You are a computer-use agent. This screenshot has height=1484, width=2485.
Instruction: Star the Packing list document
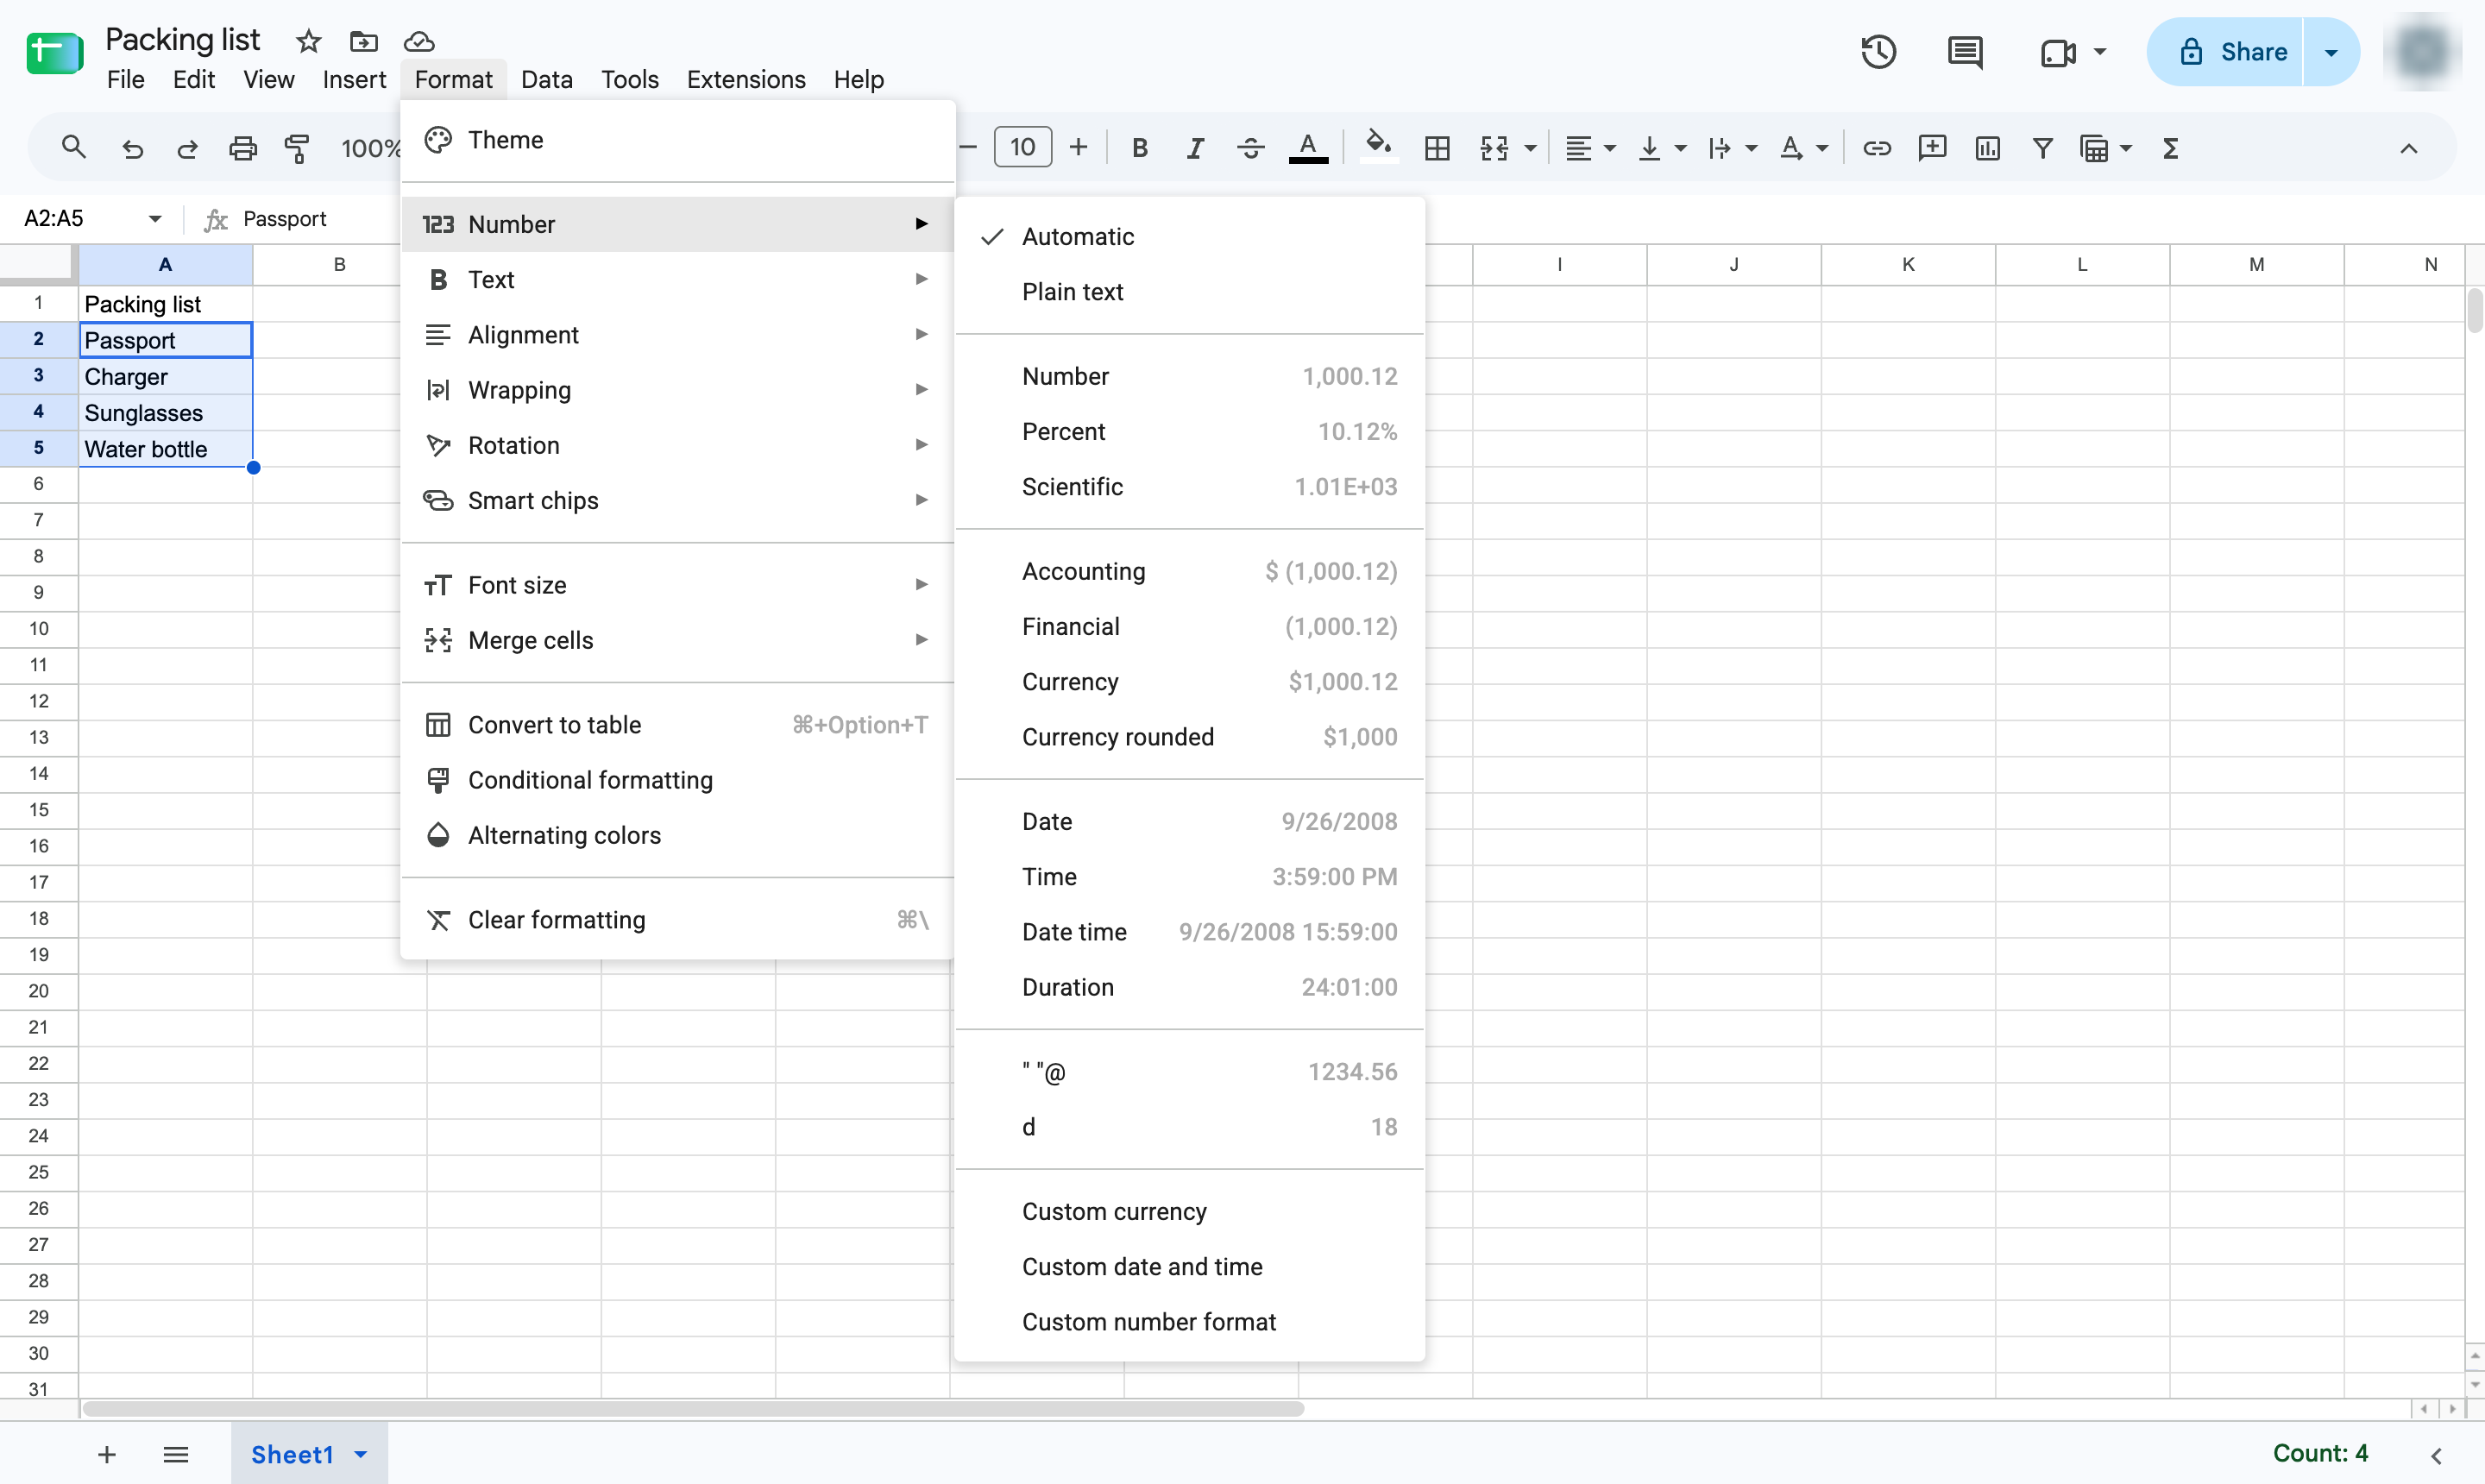tap(308, 41)
